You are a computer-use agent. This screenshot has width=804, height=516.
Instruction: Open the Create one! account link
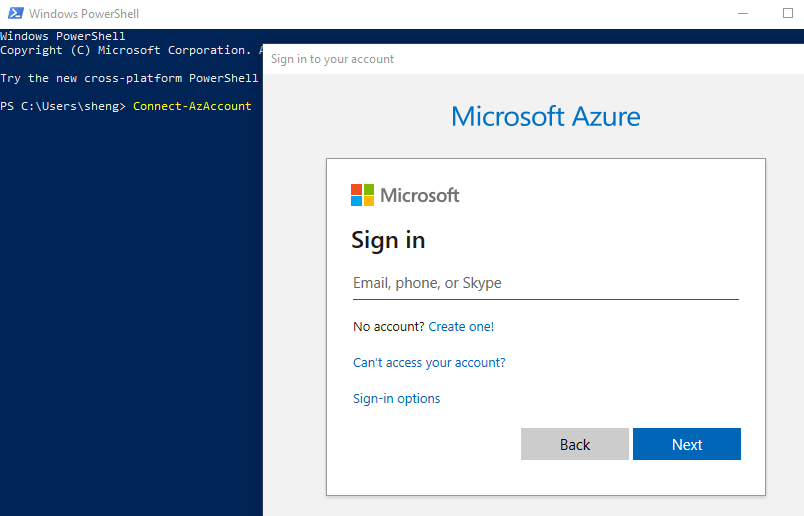click(461, 326)
